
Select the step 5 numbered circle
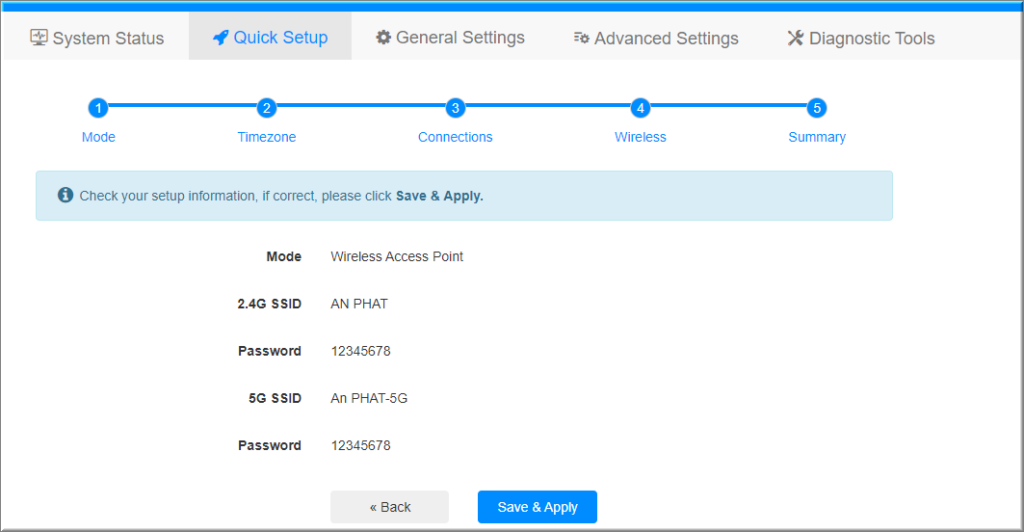(x=817, y=108)
